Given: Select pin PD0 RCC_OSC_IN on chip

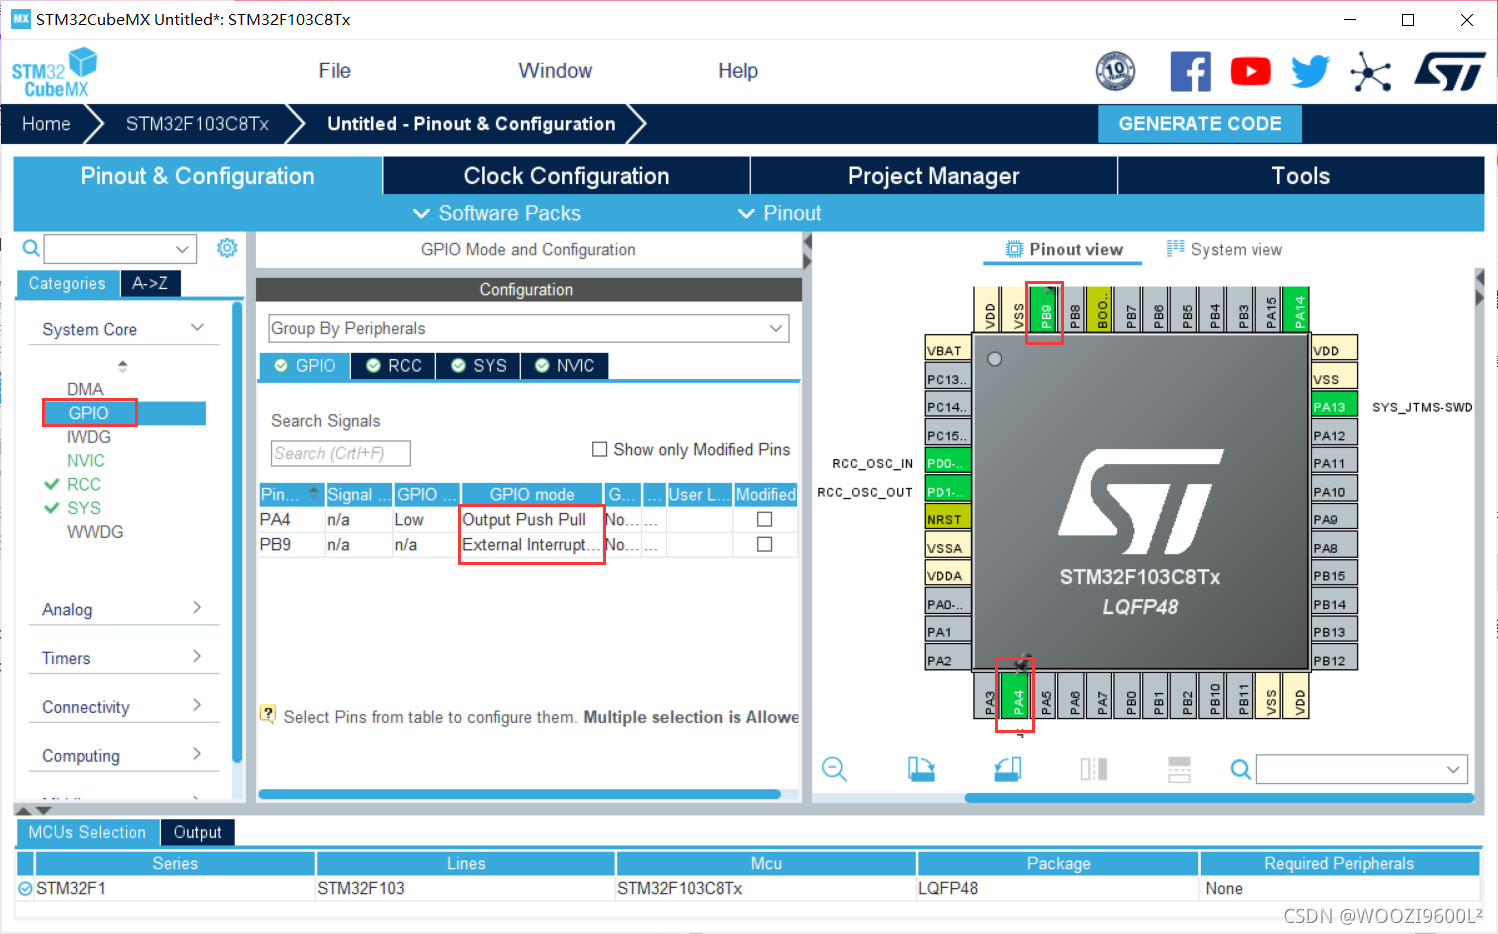Looking at the screenshot, I should pyautogui.click(x=948, y=463).
